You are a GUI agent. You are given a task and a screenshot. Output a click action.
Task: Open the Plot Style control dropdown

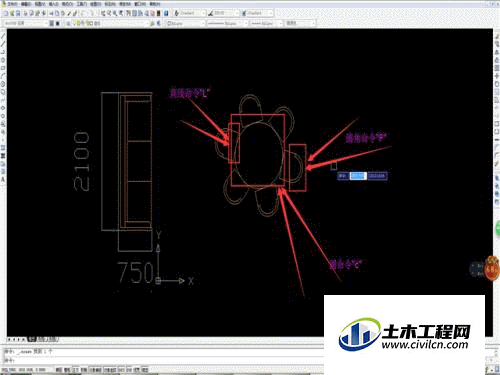coord(300,23)
